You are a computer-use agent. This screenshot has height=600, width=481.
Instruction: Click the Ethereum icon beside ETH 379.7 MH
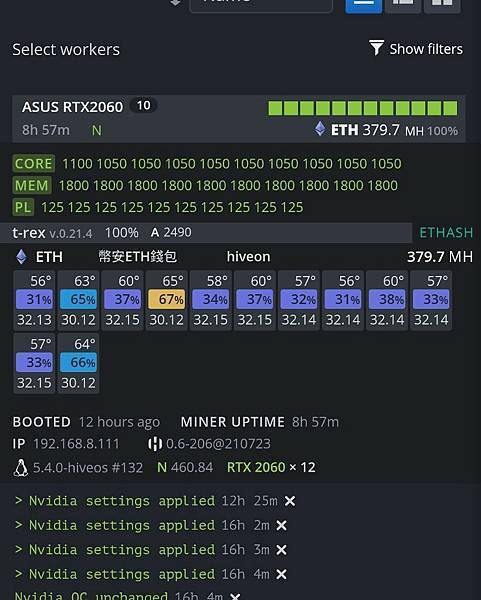tap(320, 129)
